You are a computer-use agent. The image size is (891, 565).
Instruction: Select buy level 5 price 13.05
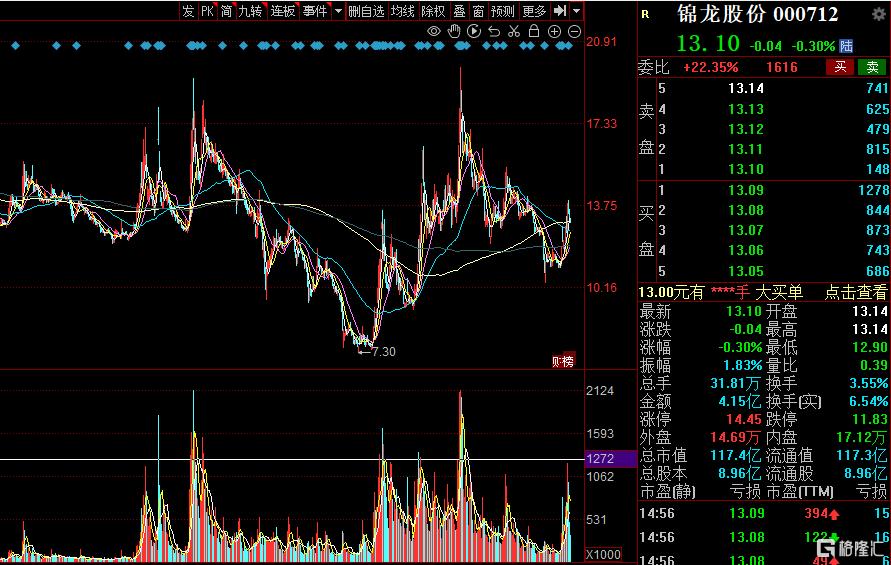coord(746,271)
